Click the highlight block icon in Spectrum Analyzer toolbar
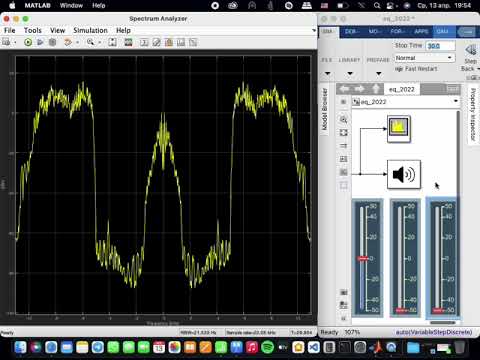 (68, 42)
